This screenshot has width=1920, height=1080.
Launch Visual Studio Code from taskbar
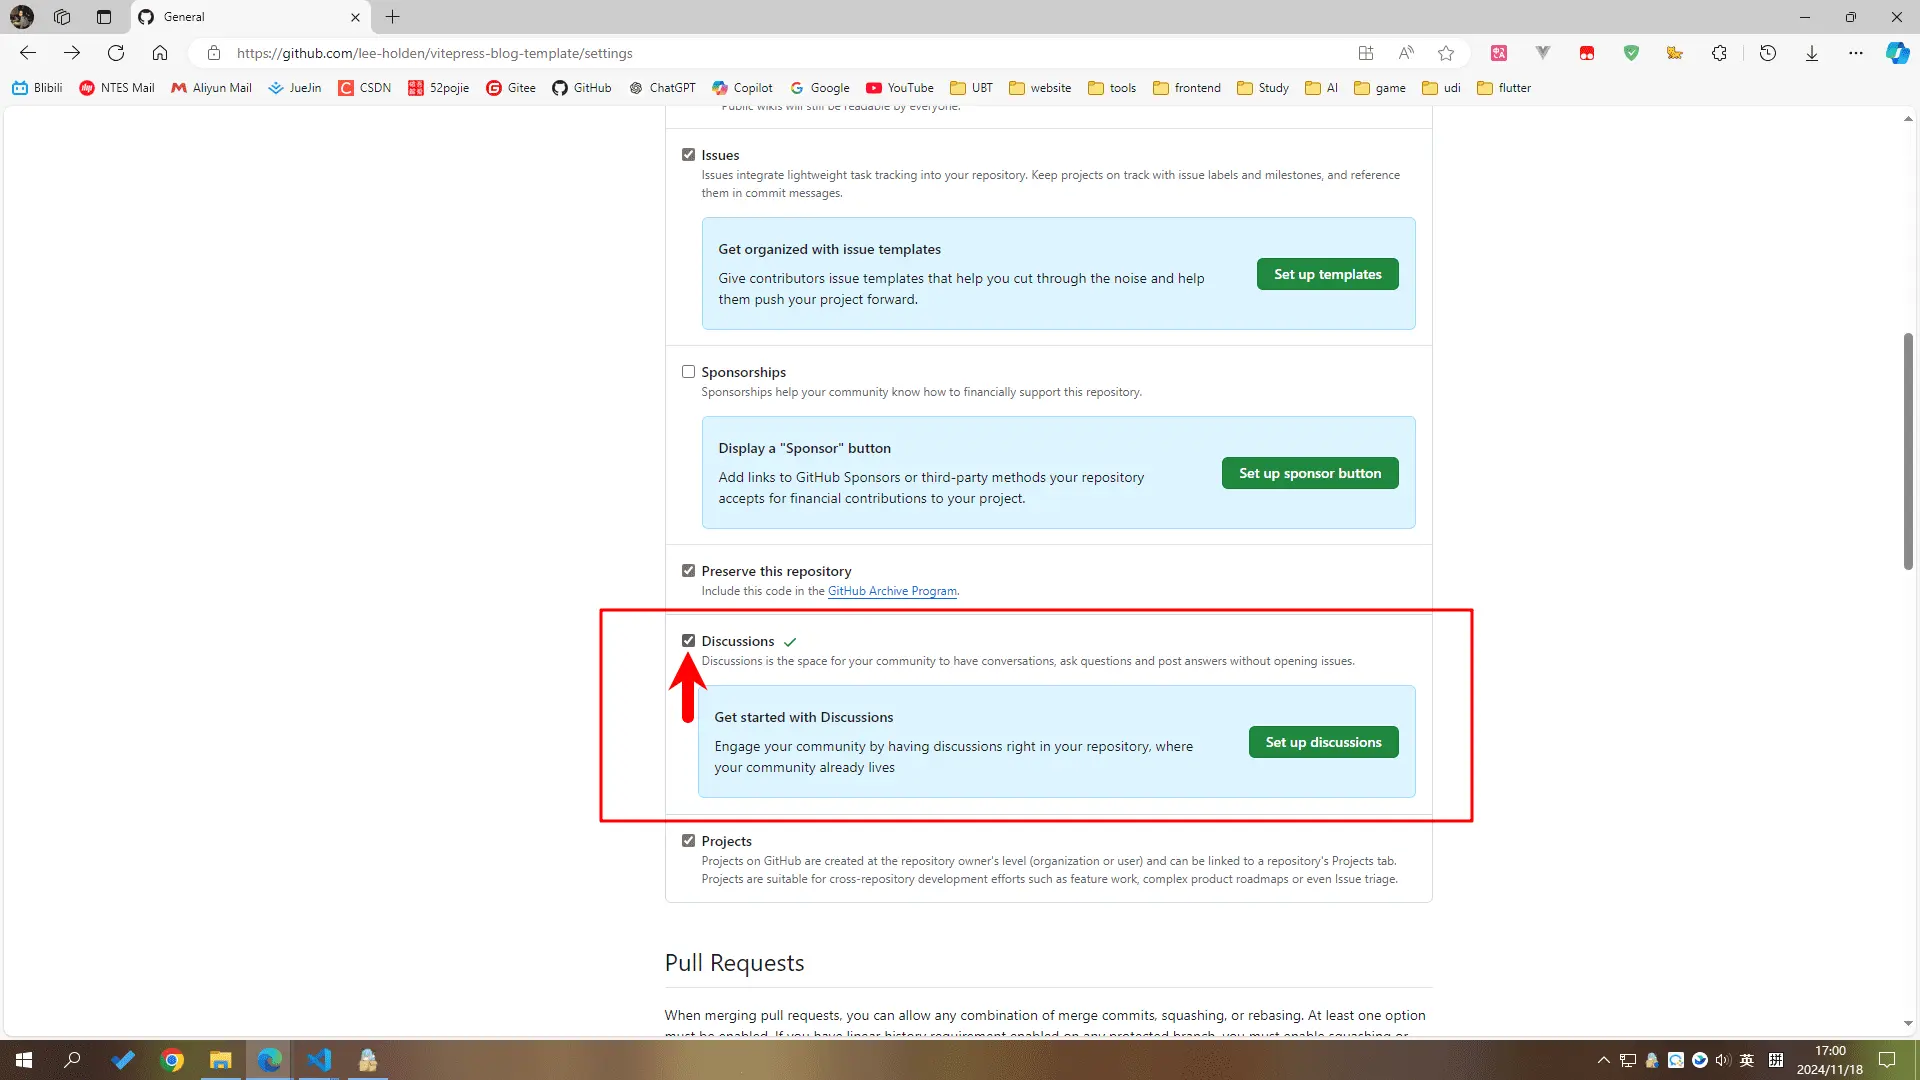point(319,1060)
